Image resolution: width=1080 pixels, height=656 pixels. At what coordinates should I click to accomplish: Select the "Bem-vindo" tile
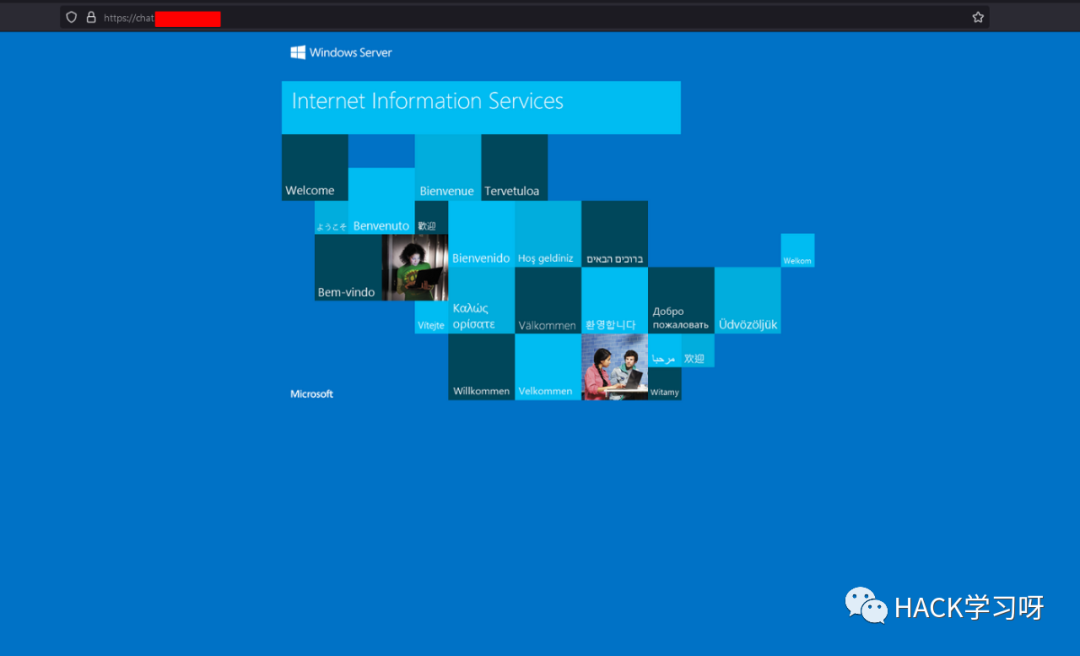348,267
